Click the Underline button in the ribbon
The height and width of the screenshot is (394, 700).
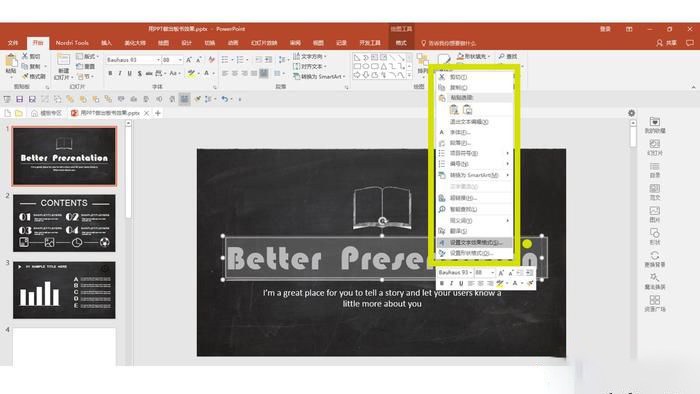coord(129,73)
